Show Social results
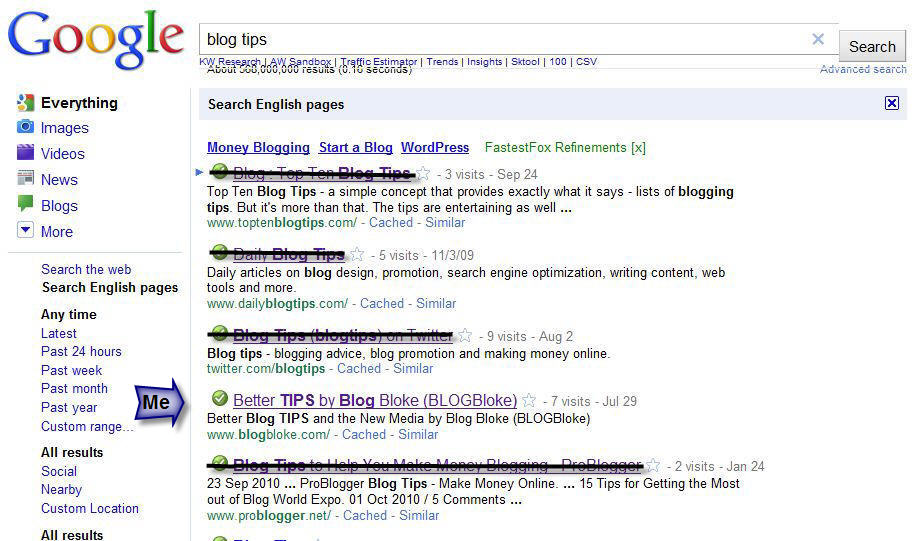Screen dimensions: 914x541 59,471
